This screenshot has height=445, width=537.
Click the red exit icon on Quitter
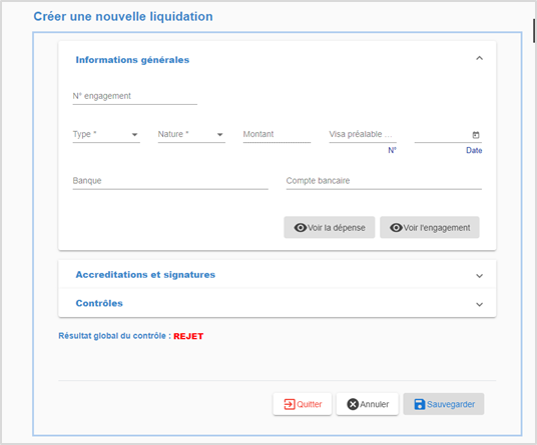(x=289, y=404)
